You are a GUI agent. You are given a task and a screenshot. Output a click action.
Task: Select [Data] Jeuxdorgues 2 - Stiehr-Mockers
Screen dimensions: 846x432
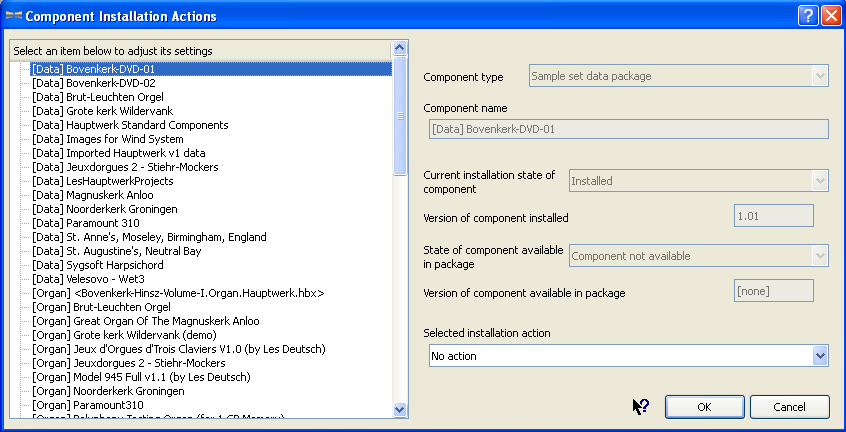pos(125,167)
